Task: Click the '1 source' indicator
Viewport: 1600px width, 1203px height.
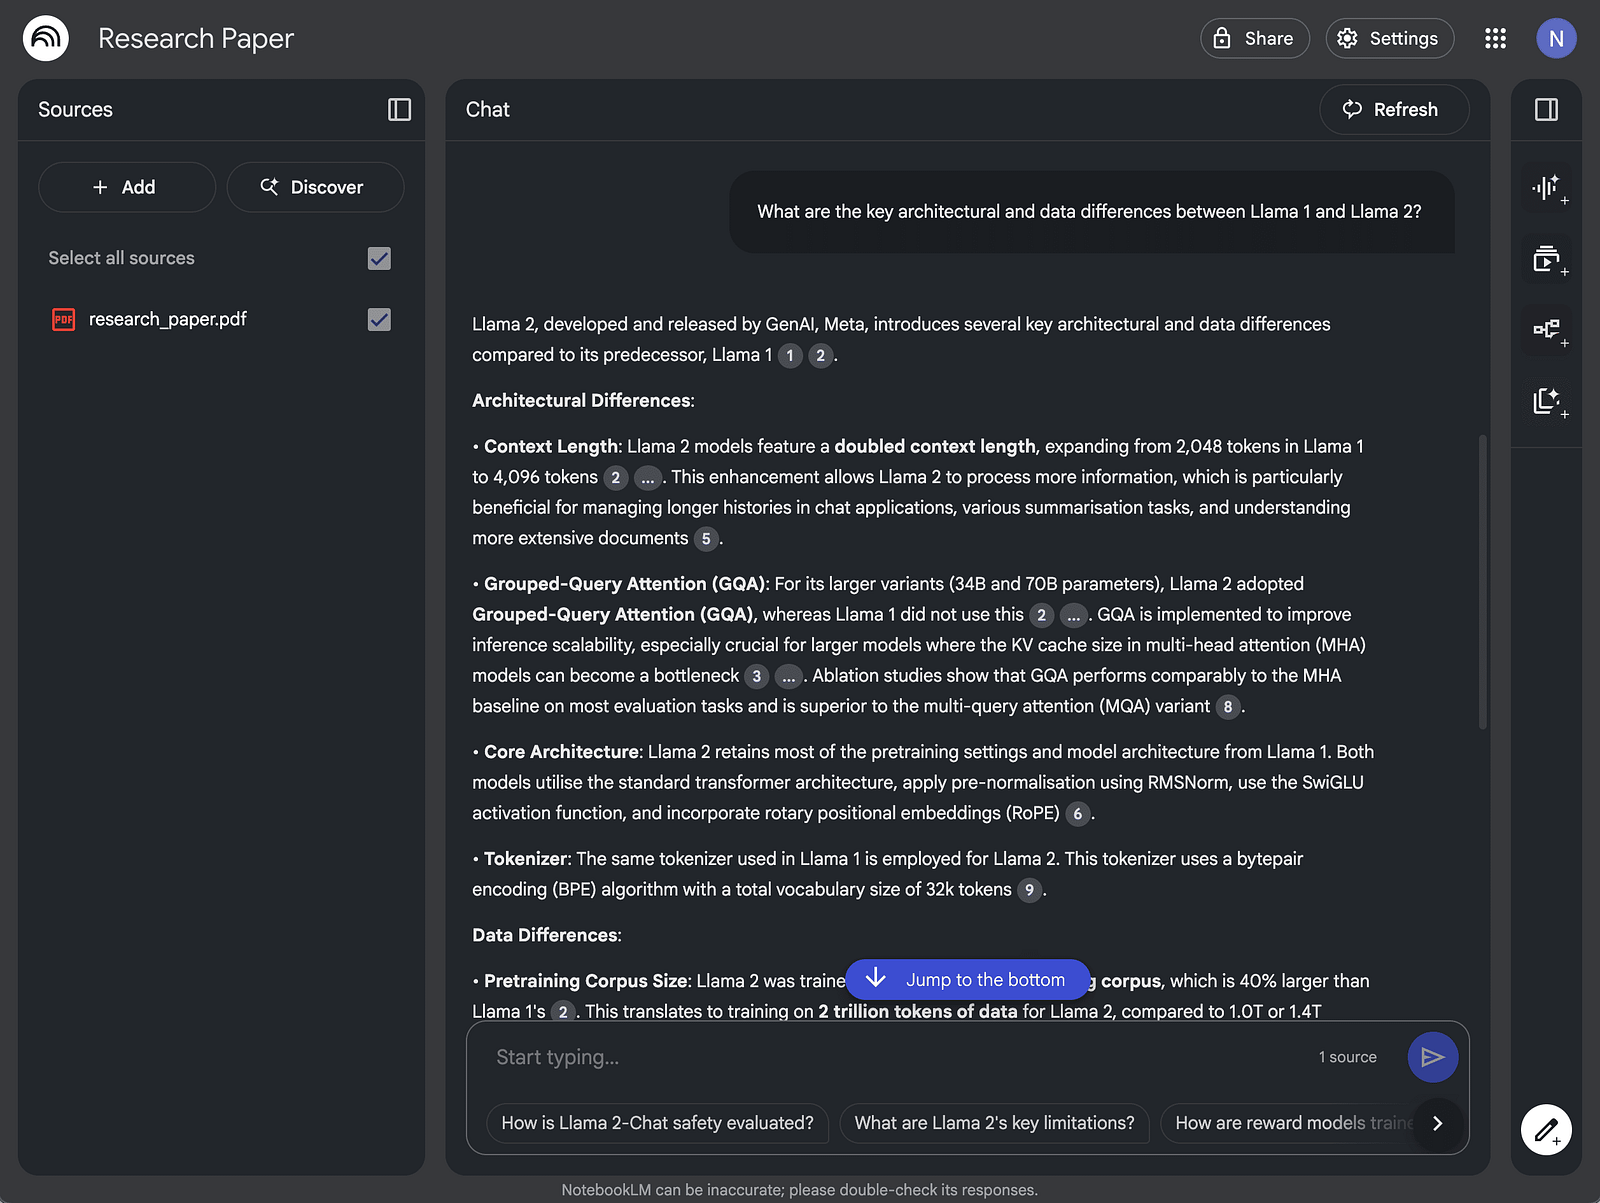Action: 1347,1057
